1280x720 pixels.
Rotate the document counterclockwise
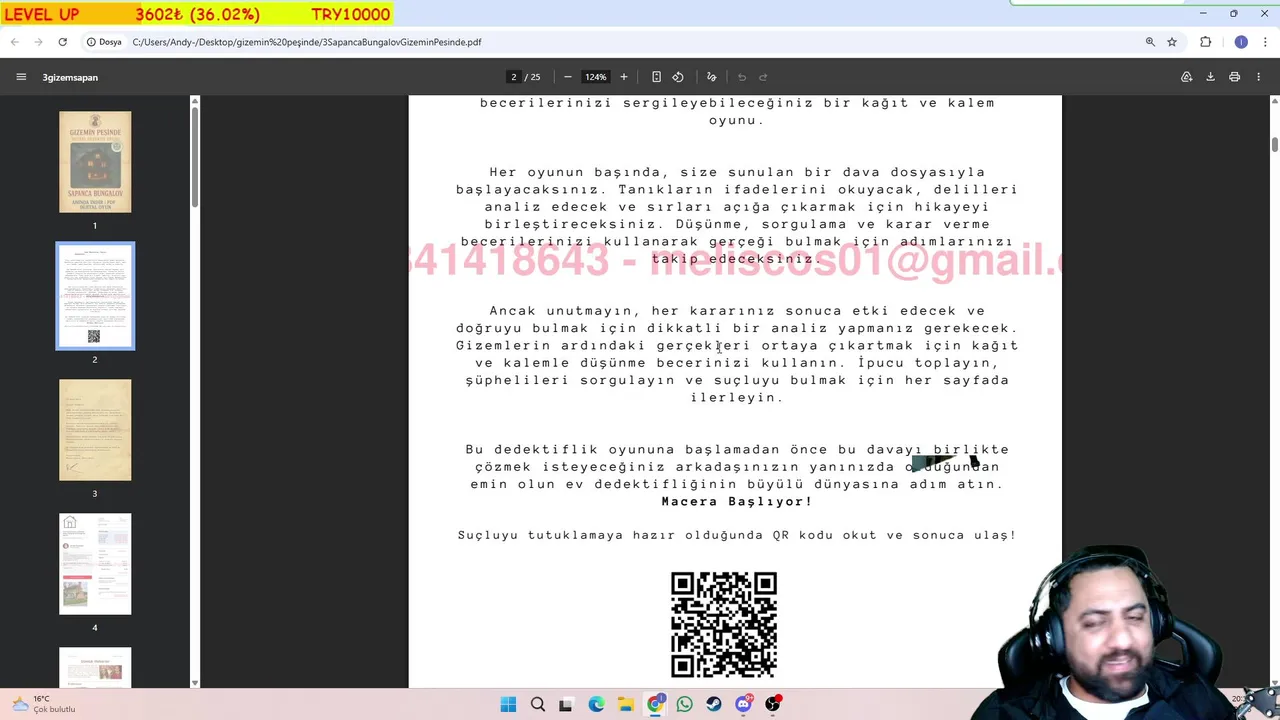678,77
